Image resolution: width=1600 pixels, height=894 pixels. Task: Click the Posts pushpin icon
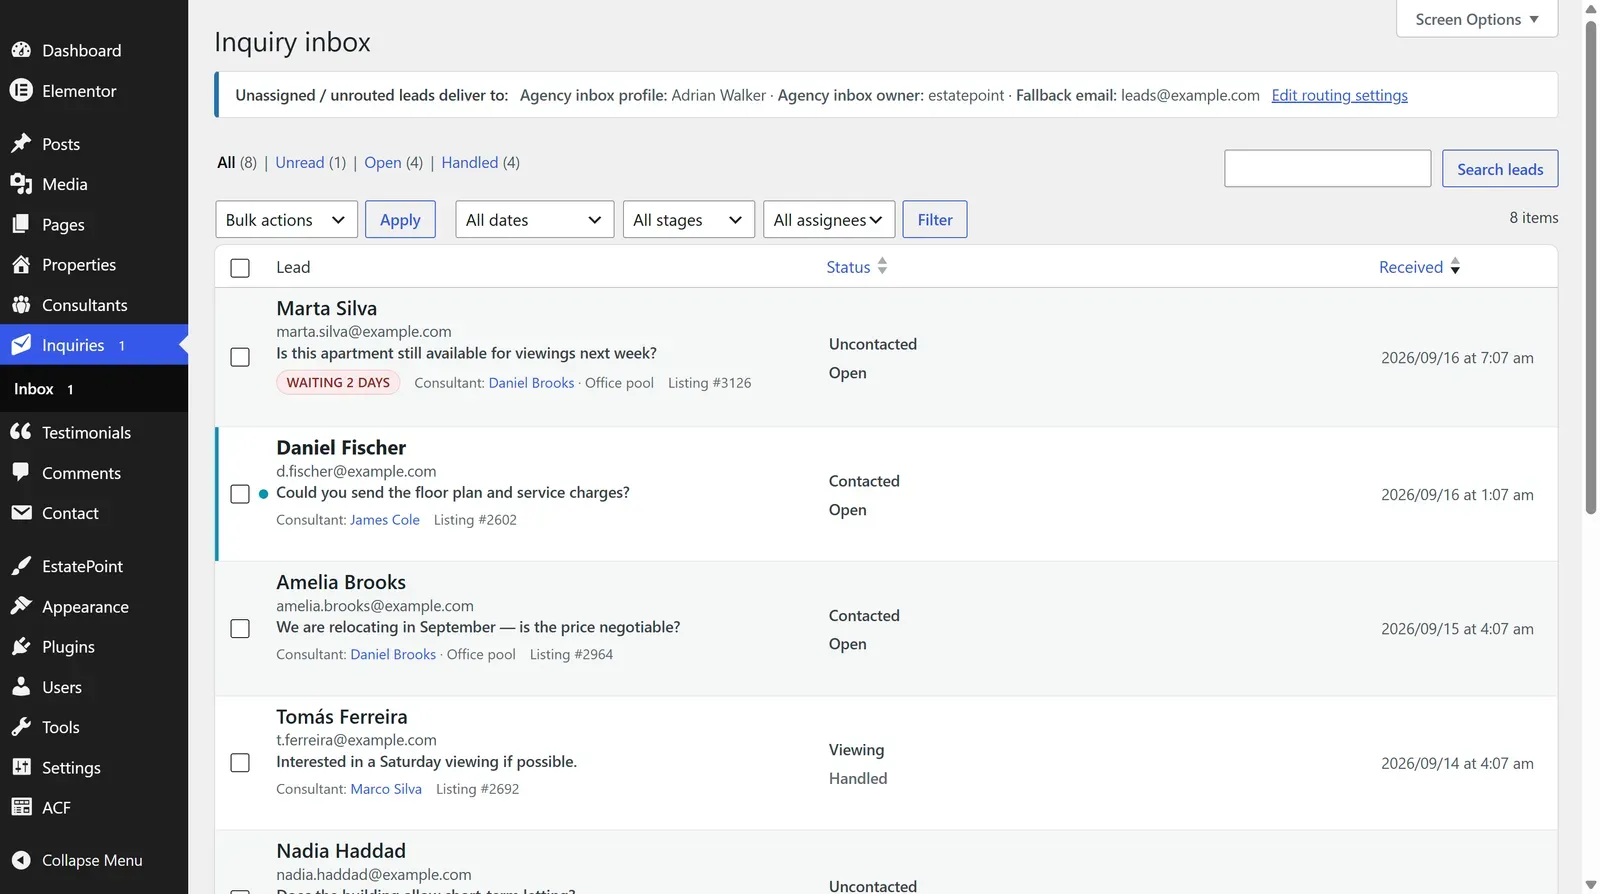coord(21,144)
